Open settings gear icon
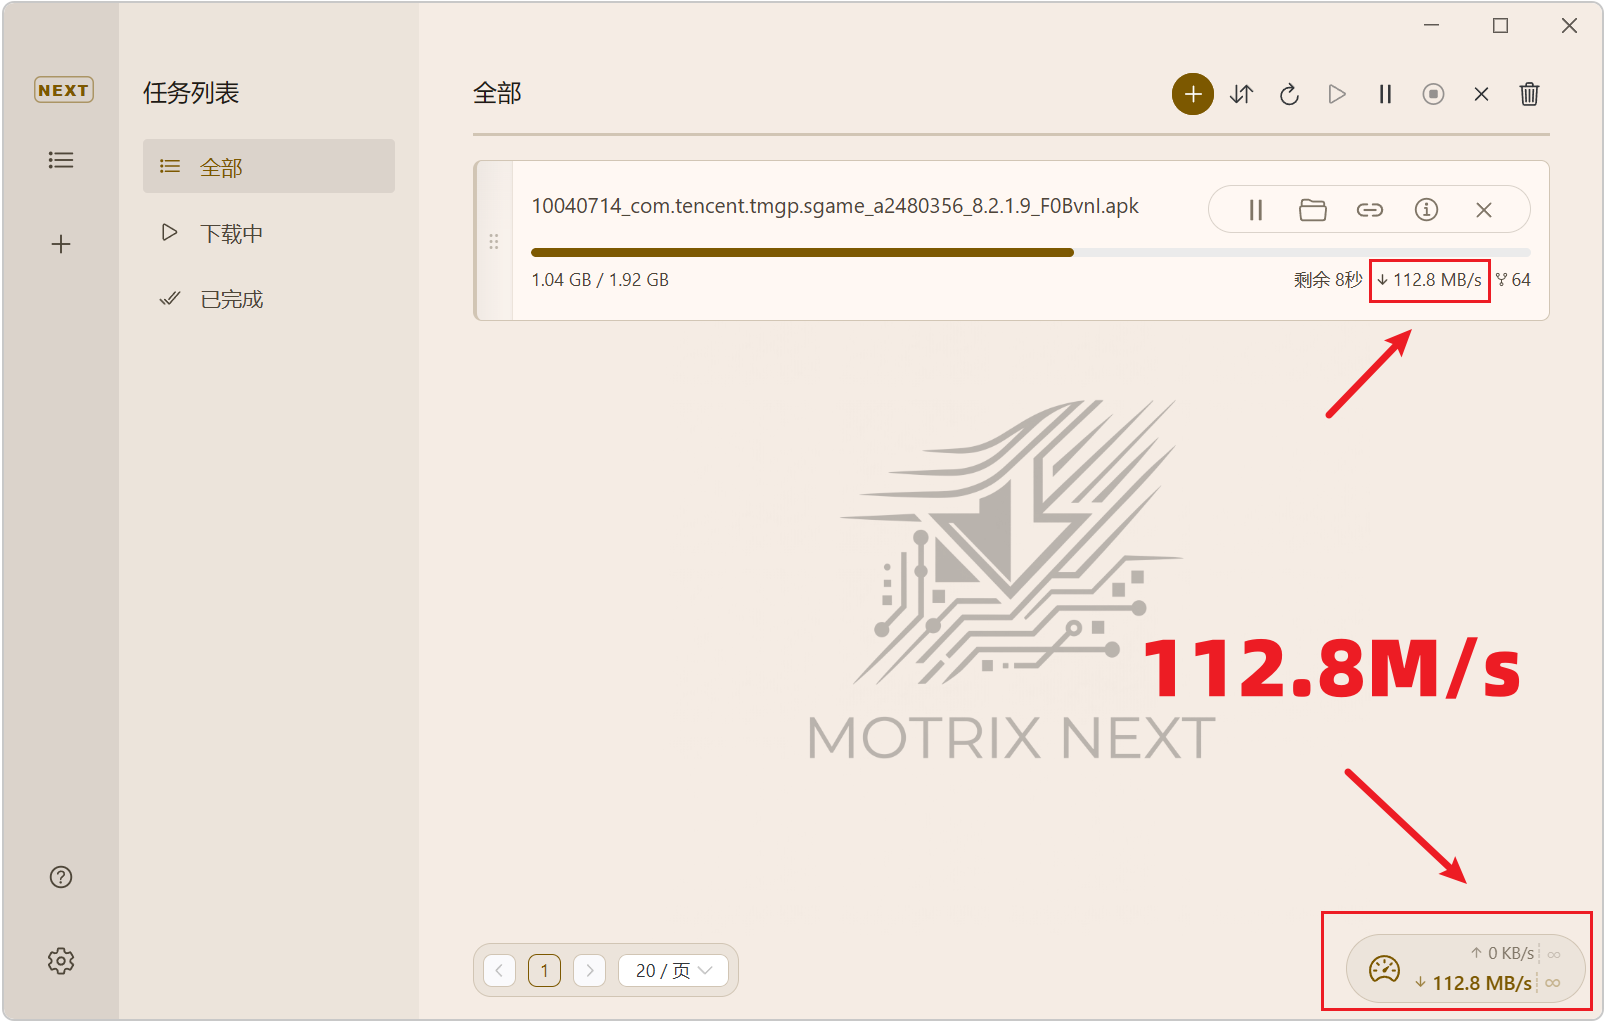The image size is (1605, 1022). [61, 961]
